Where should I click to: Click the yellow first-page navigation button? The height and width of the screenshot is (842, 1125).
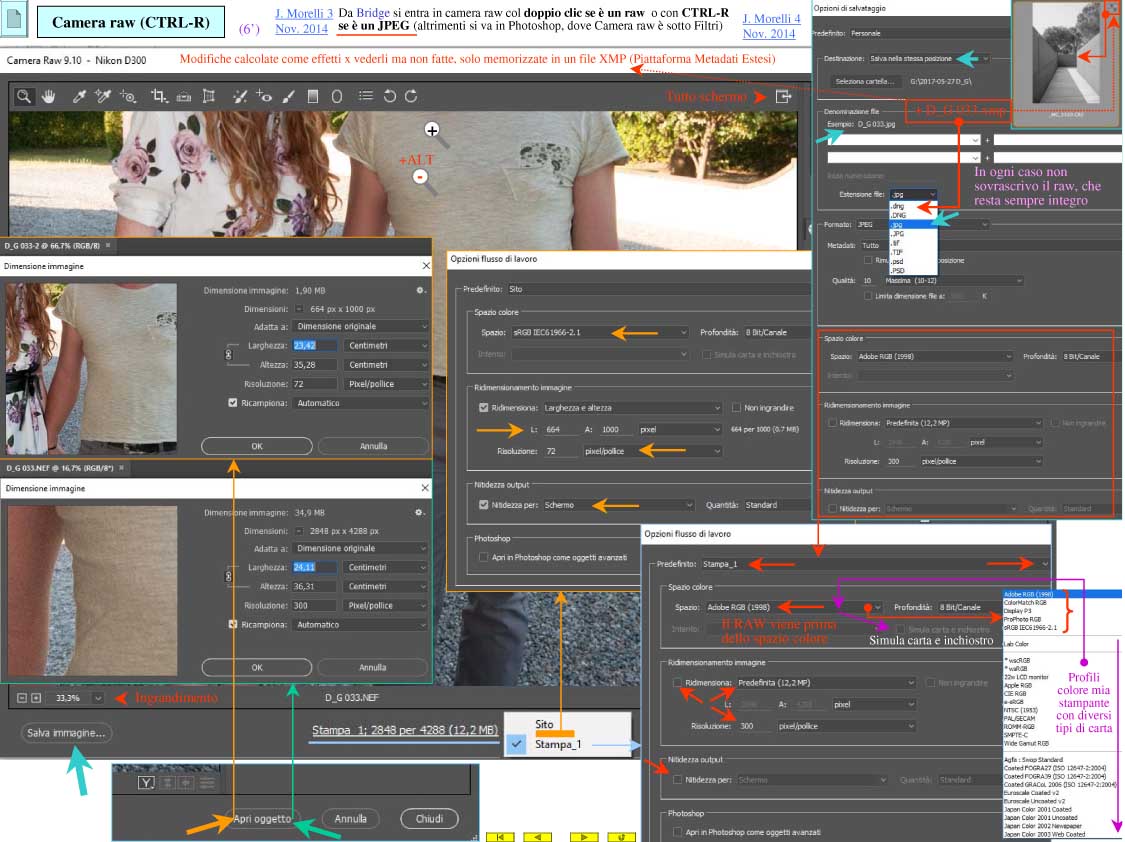tap(500, 837)
